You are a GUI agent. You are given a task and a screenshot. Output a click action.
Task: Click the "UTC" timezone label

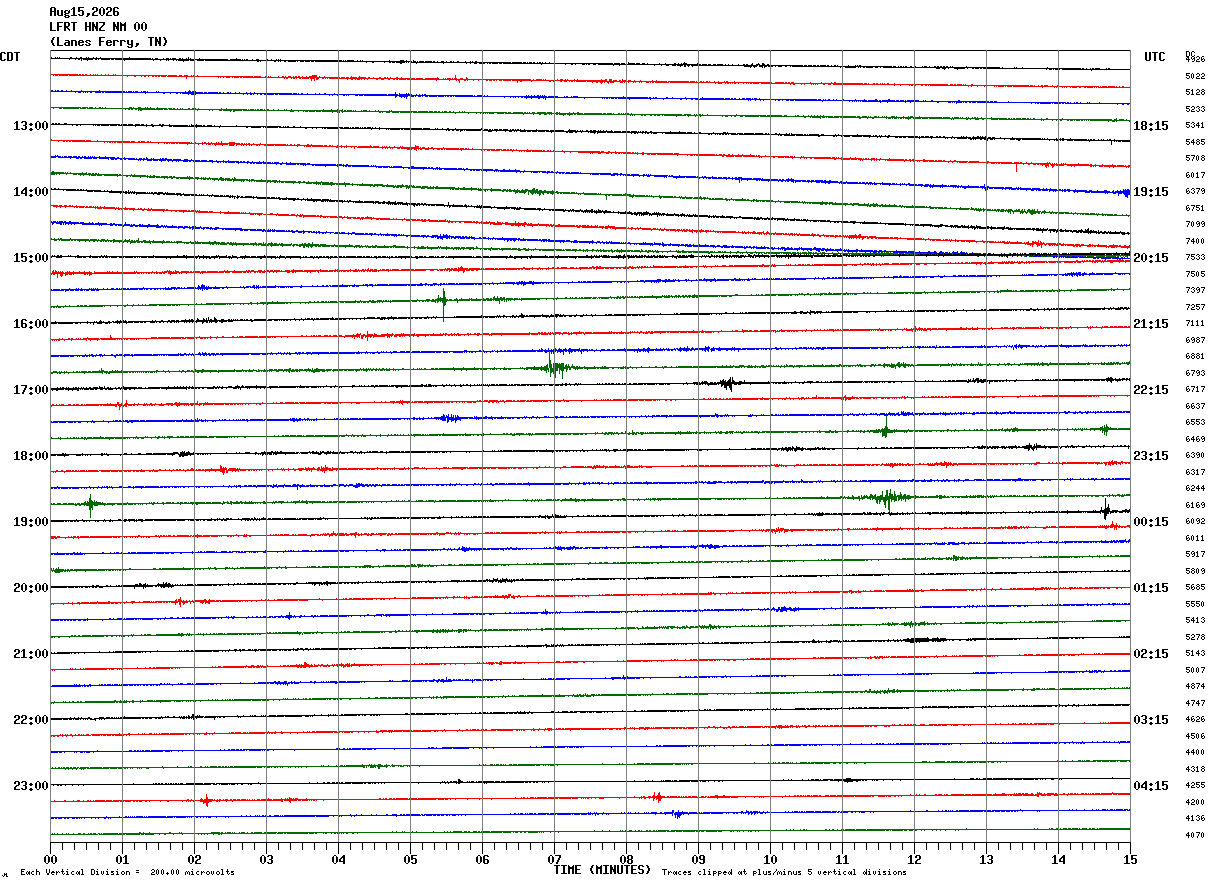[x=1155, y=57]
